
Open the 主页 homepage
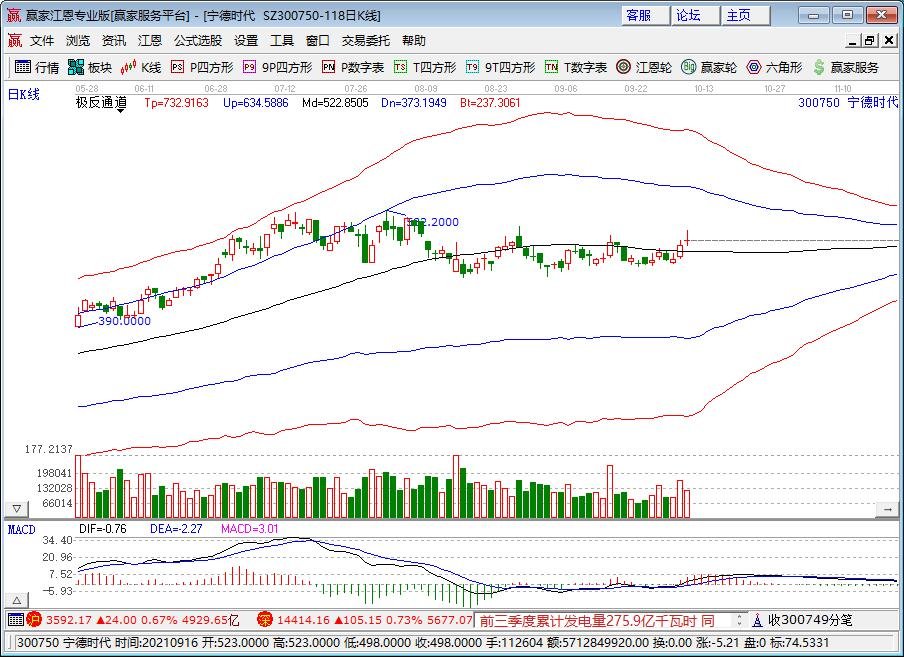pyautogui.click(x=744, y=15)
